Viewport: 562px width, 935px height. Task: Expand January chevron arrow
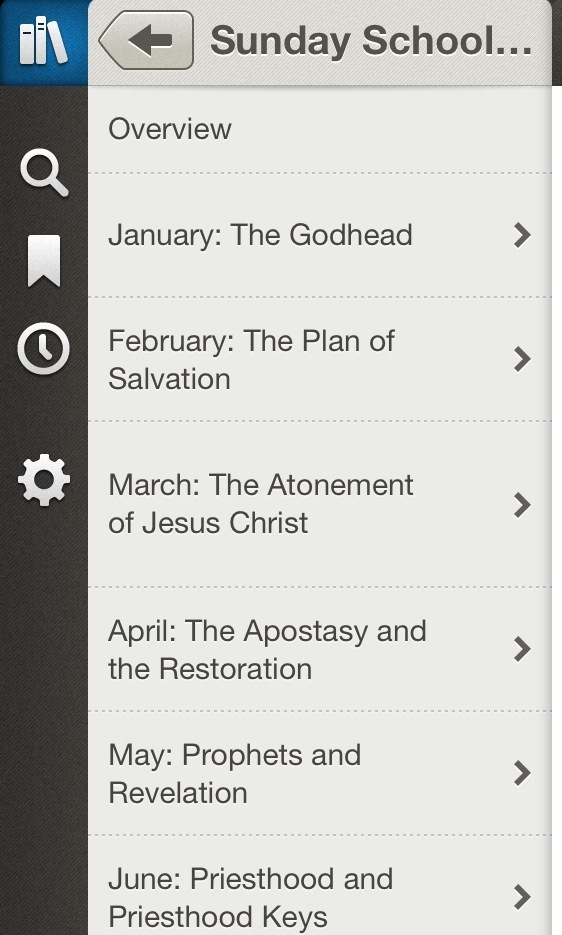pyautogui.click(x=522, y=235)
